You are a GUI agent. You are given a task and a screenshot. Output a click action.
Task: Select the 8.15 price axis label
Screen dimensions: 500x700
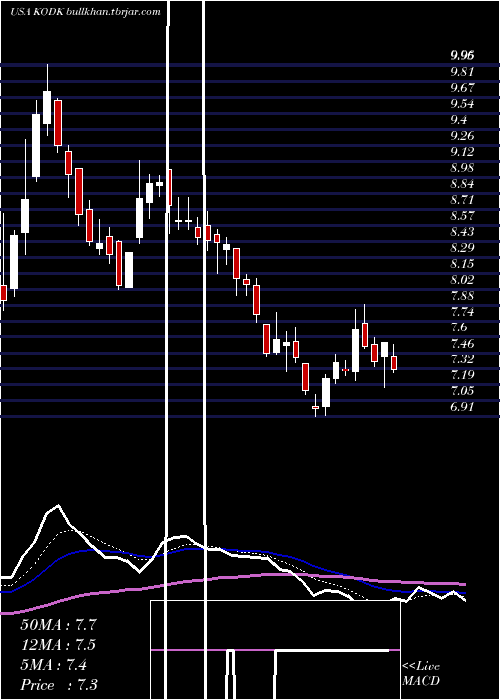[x=462, y=264]
